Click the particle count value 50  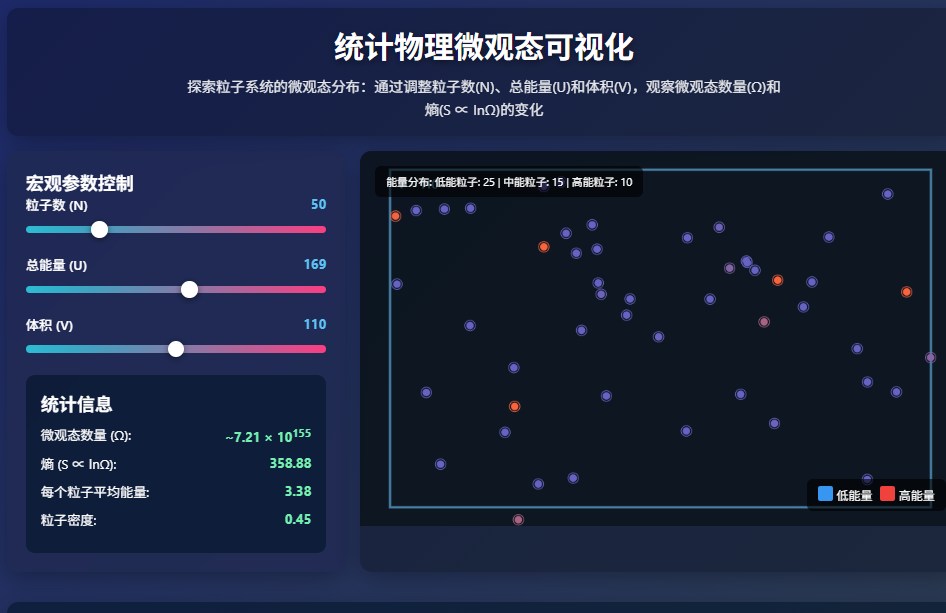click(318, 205)
